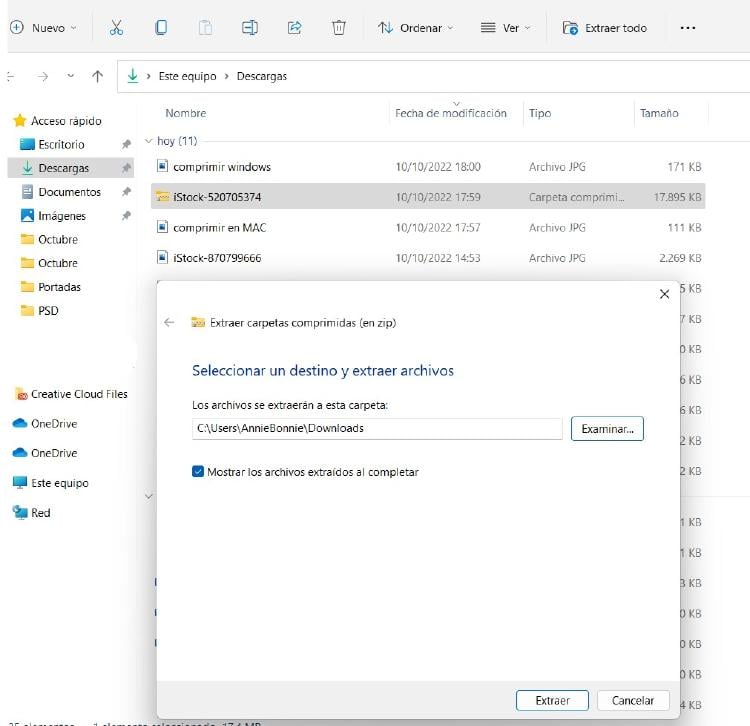
Task: Click destination path input field
Action: [x=377, y=429]
